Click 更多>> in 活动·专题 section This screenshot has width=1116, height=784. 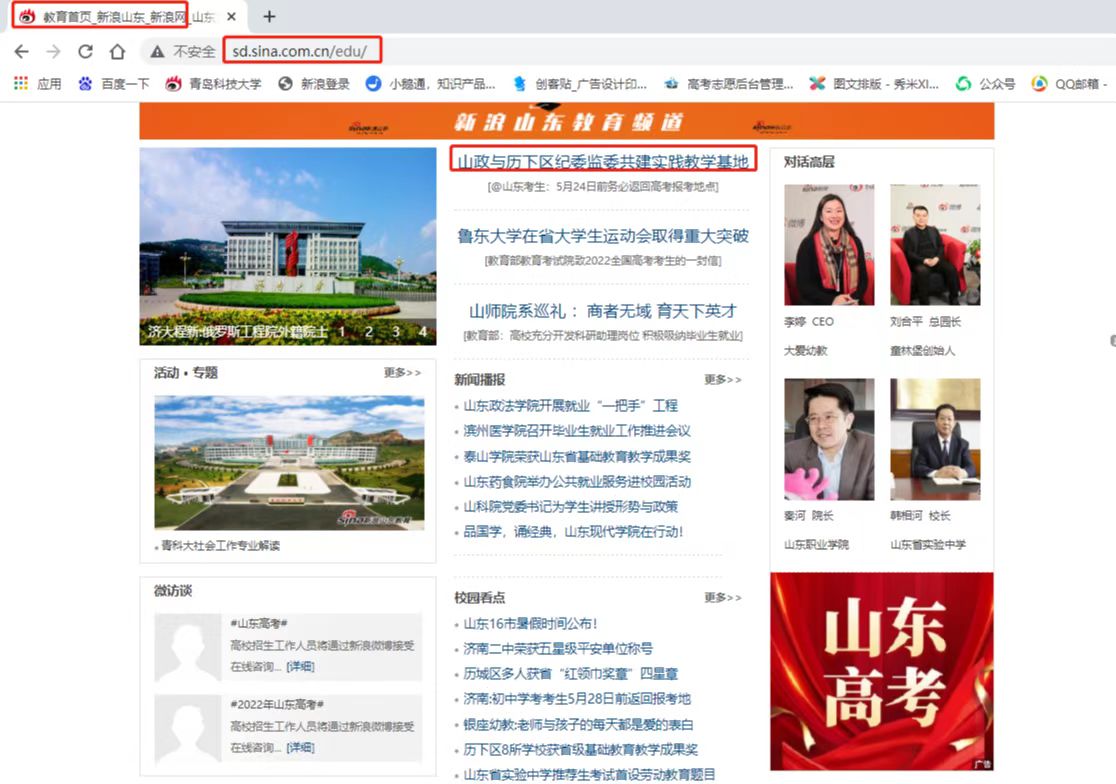(x=402, y=373)
